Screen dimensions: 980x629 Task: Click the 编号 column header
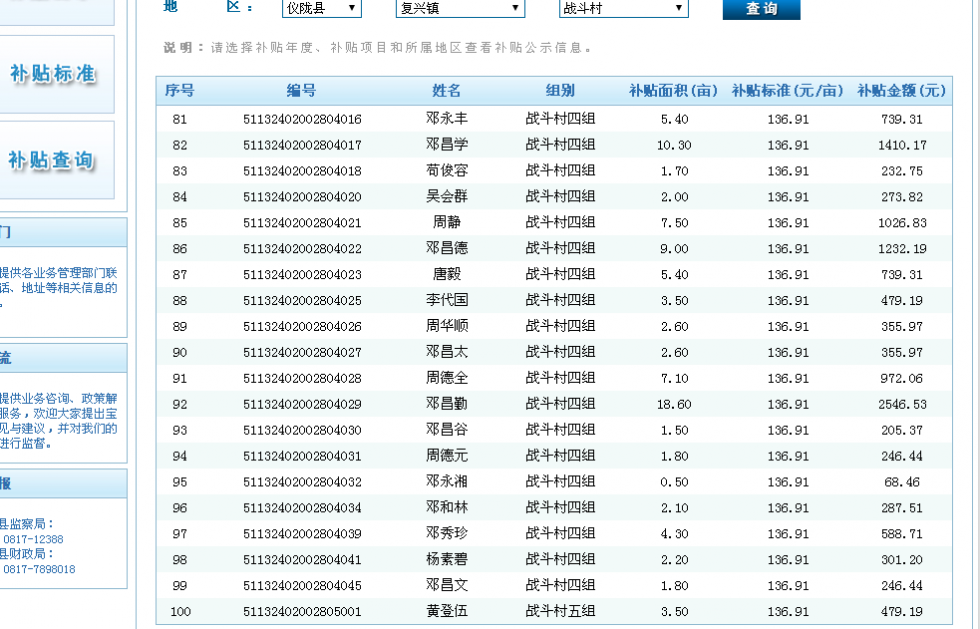tap(301, 91)
